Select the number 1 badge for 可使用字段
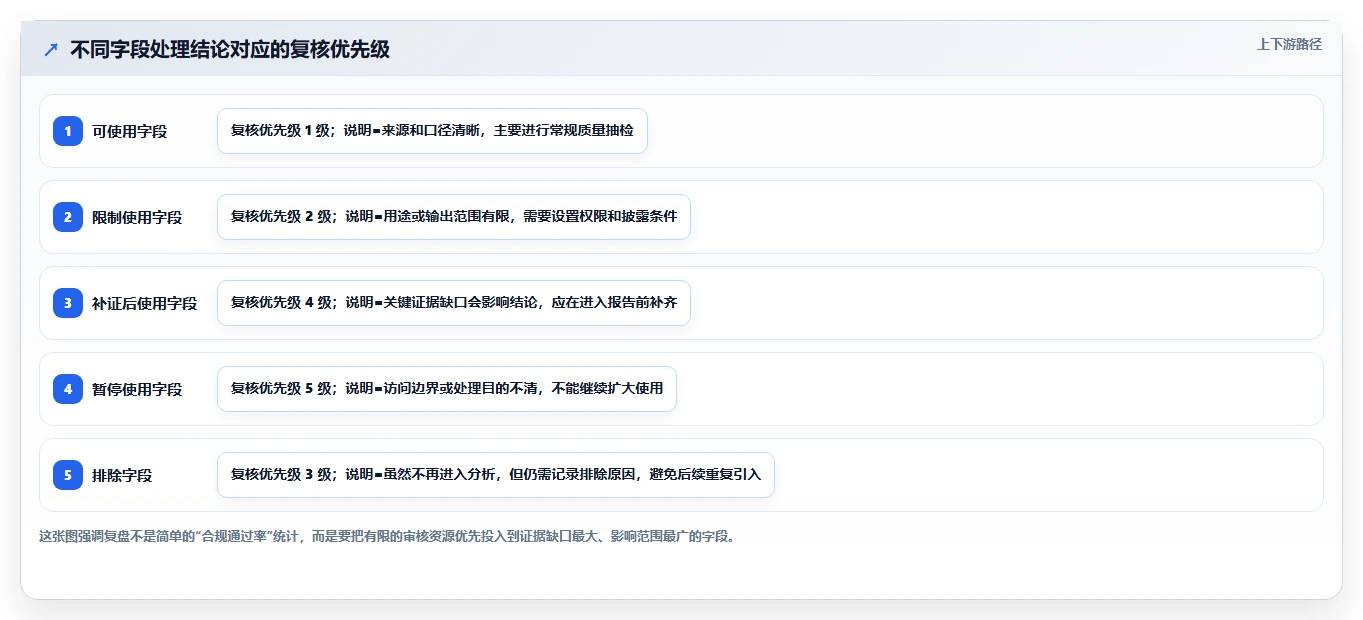 tap(68, 131)
